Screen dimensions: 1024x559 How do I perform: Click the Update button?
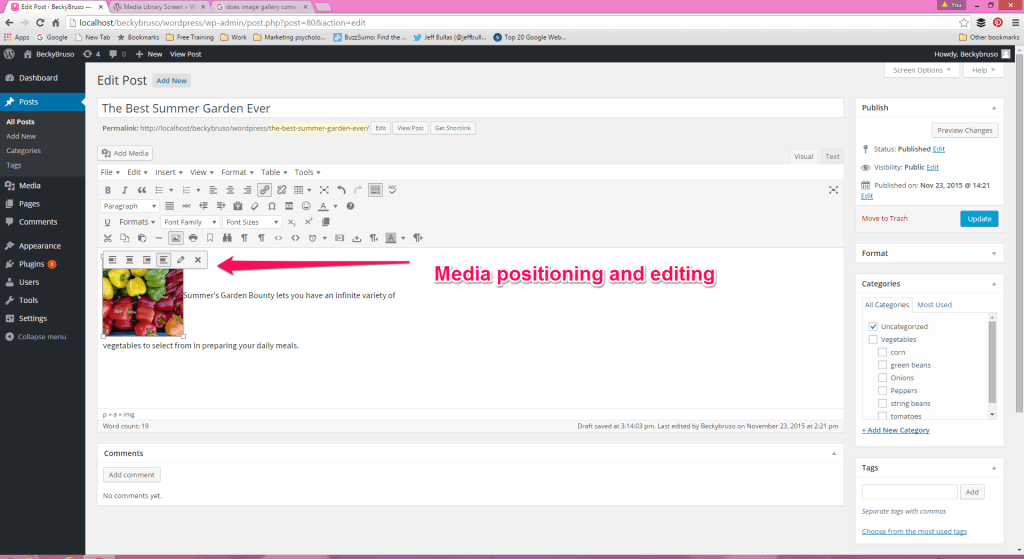979,219
